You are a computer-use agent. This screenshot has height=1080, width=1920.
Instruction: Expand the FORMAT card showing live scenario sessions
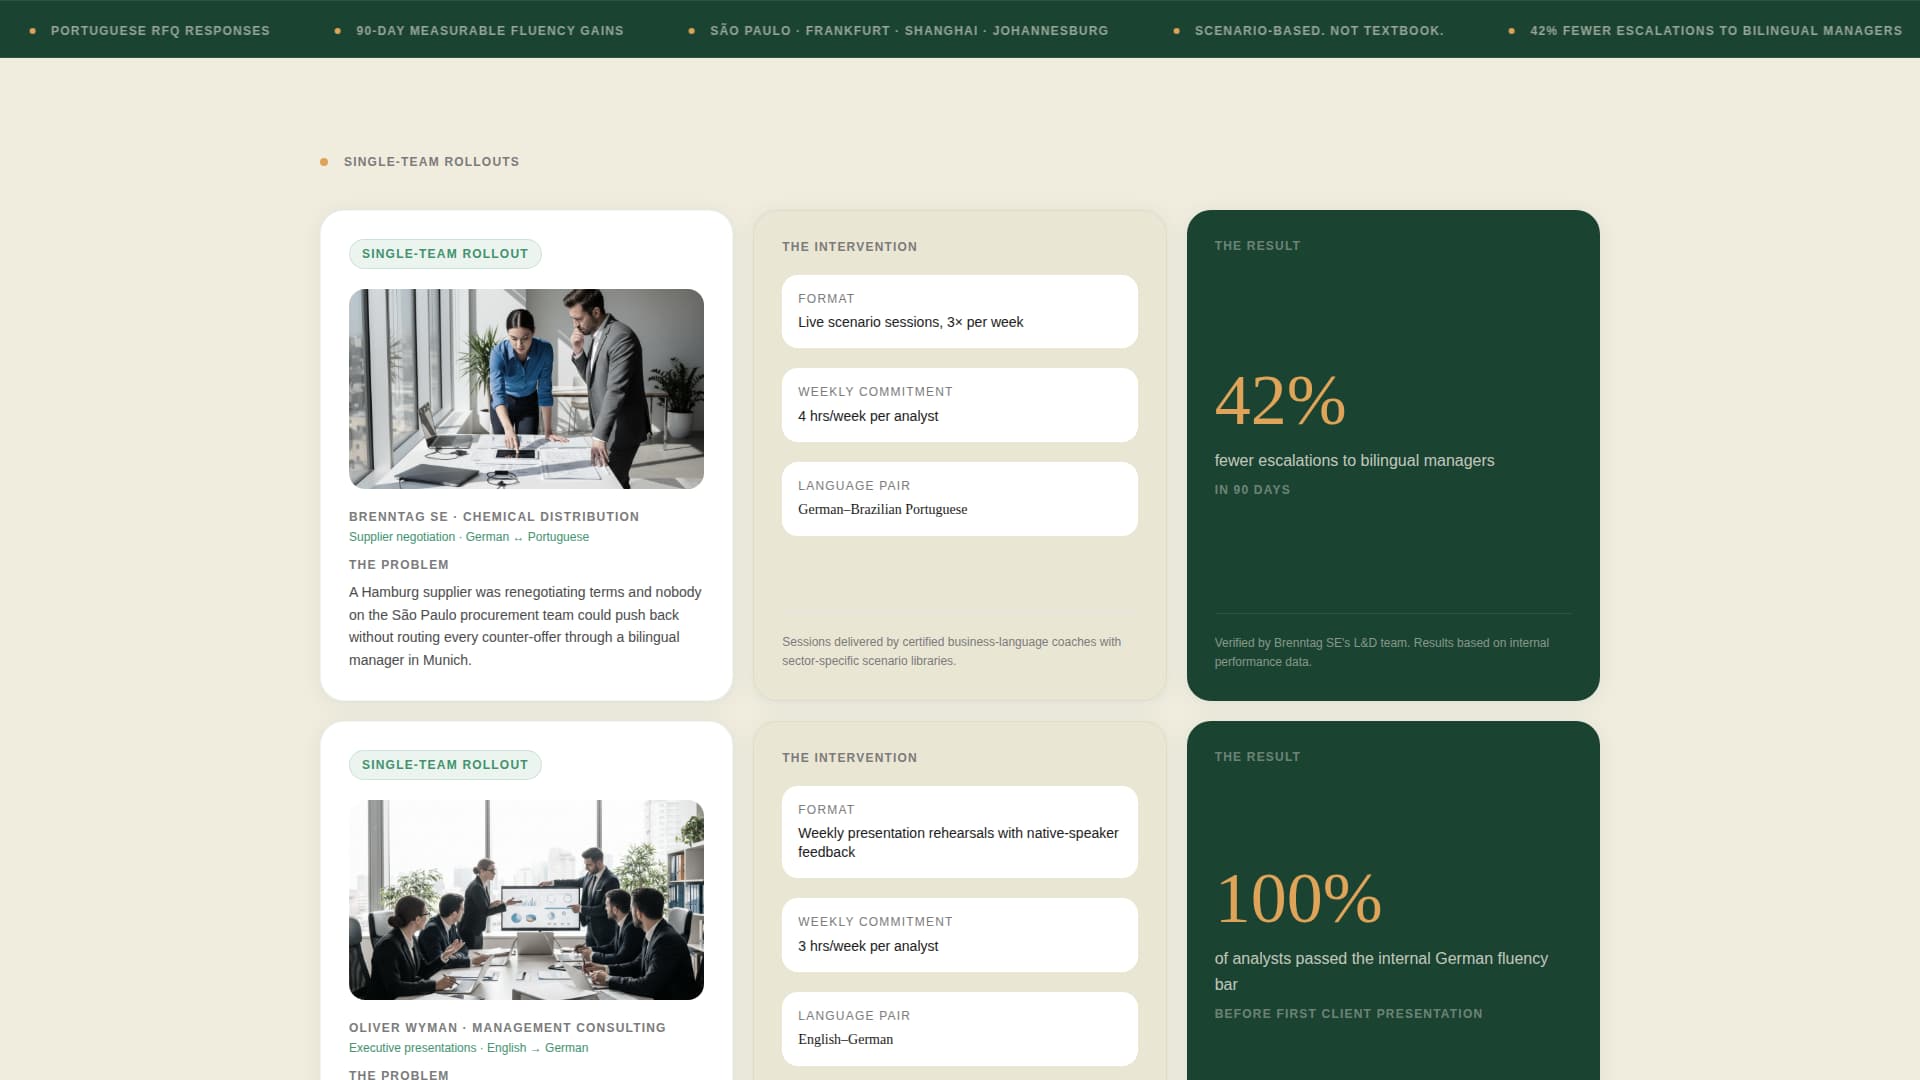point(959,311)
